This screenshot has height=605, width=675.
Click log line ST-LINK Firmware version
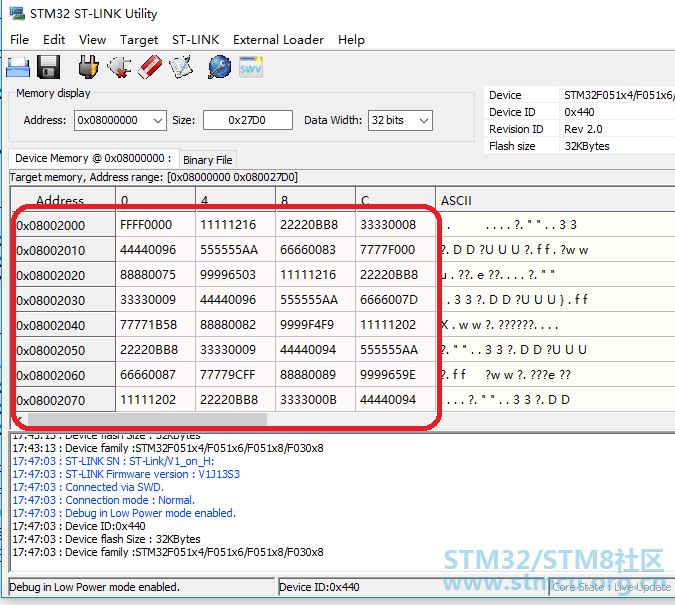click(x=126, y=474)
